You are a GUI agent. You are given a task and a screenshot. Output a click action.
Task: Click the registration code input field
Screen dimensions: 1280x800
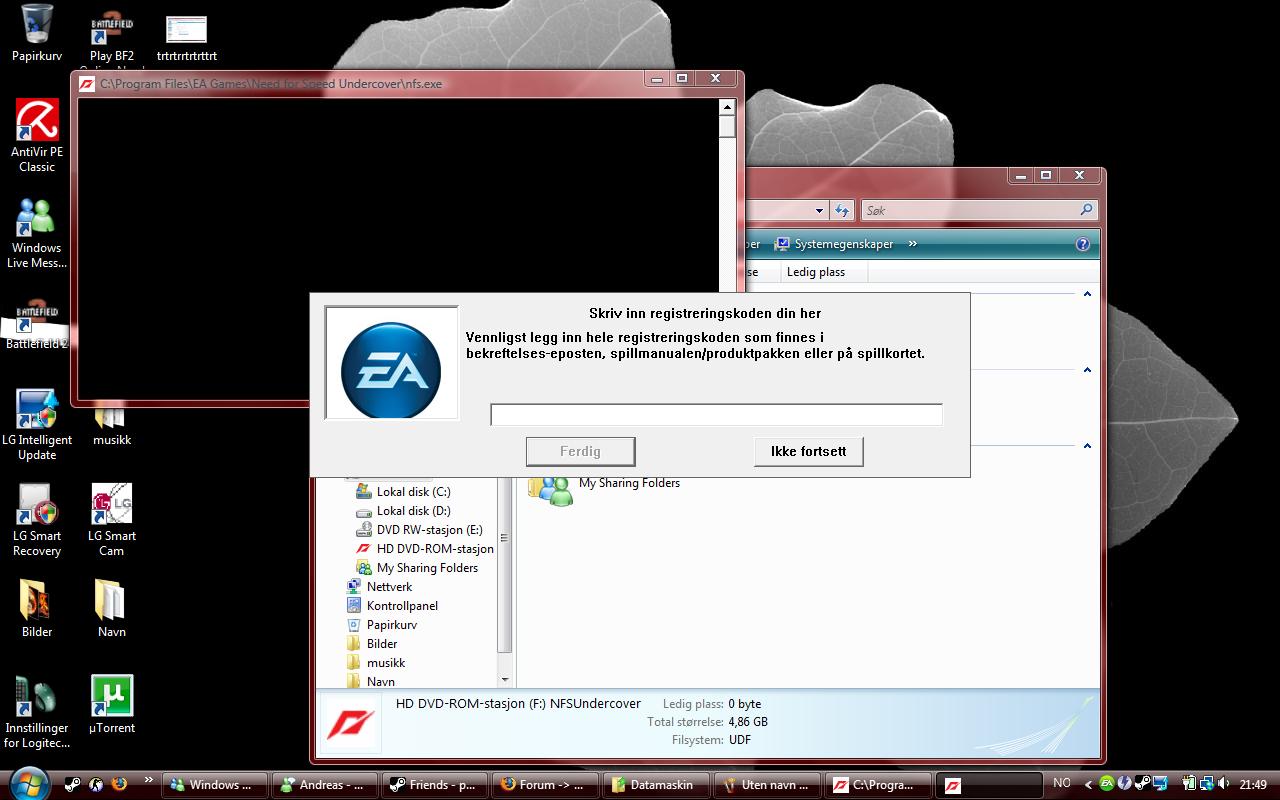[716, 414]
